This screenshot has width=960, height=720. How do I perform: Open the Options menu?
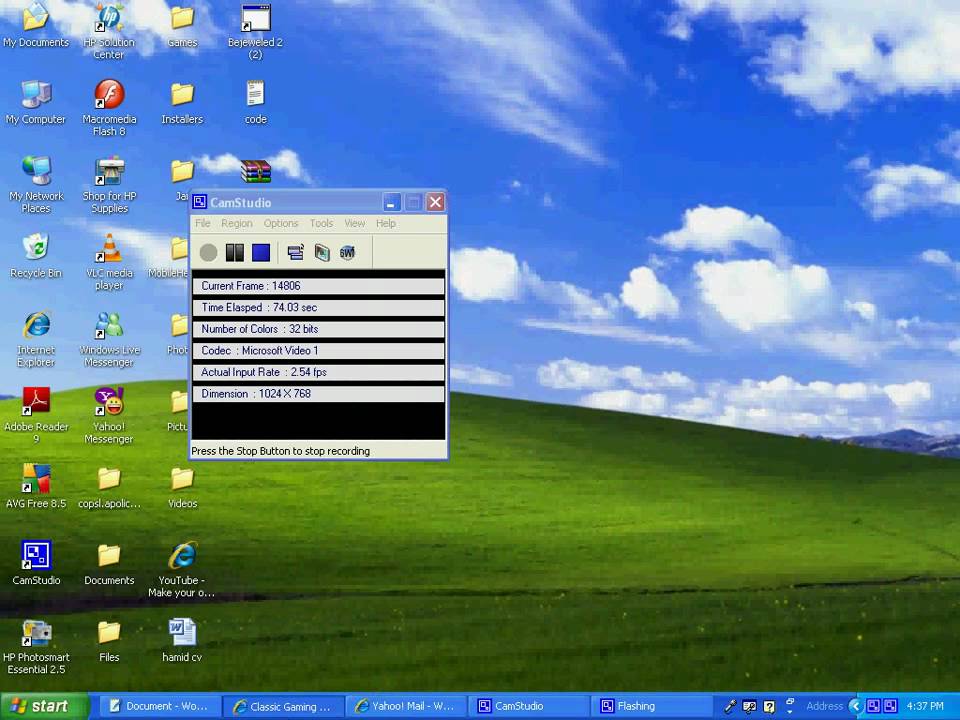point(281,223)
